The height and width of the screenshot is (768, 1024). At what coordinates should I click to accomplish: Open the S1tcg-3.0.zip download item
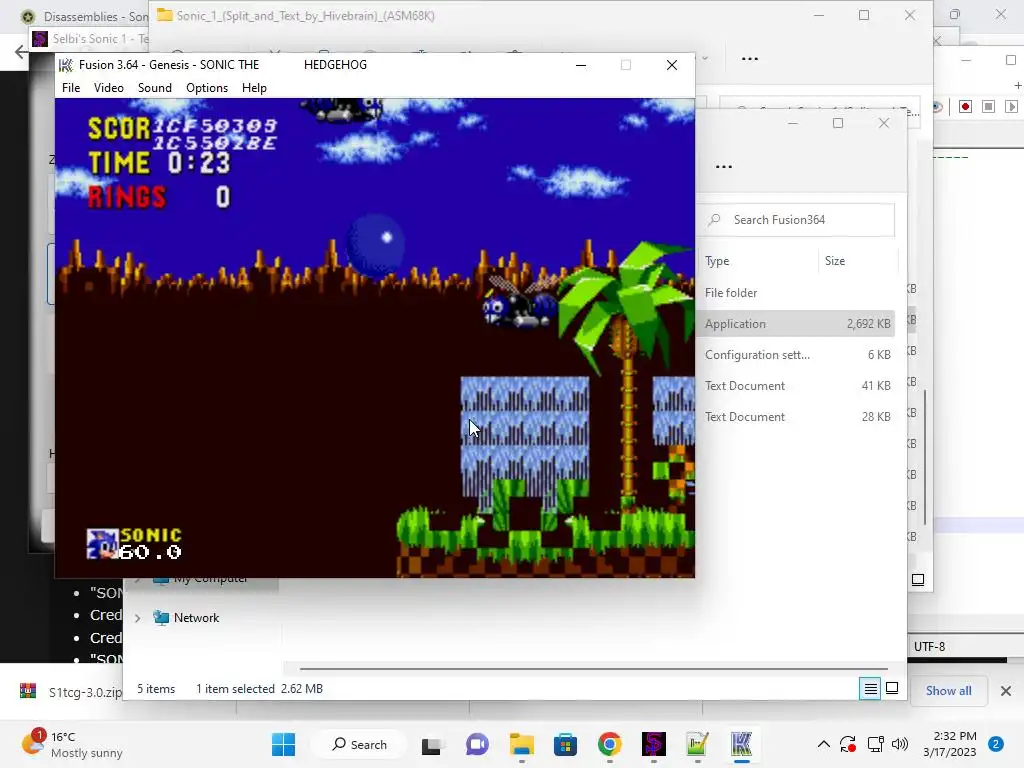click(71, 692)
